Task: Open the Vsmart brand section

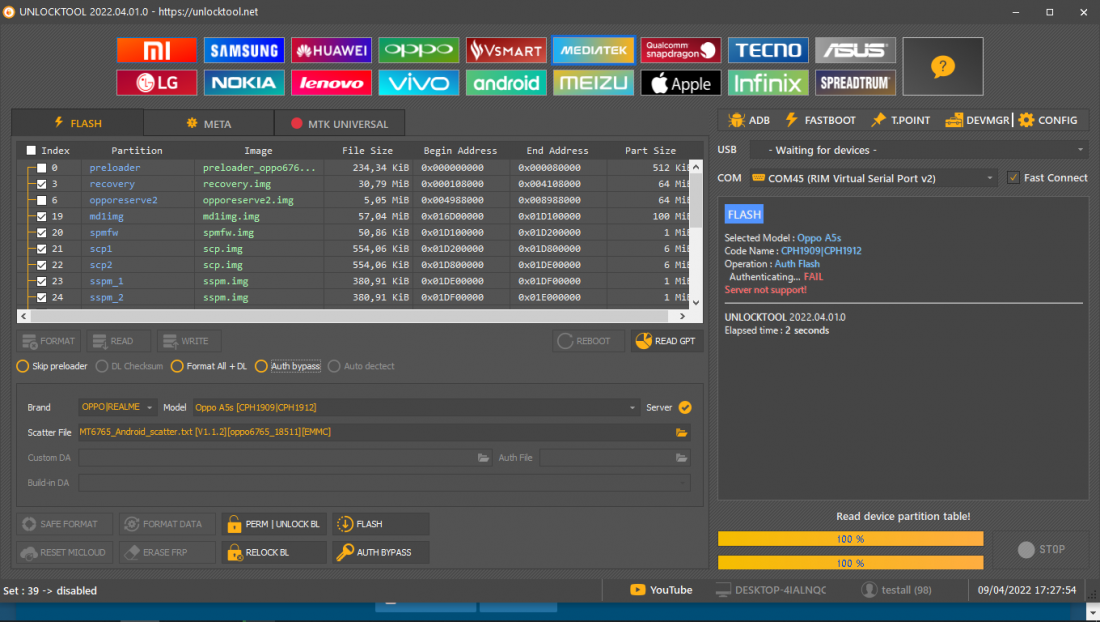Action: coord(506,50)
